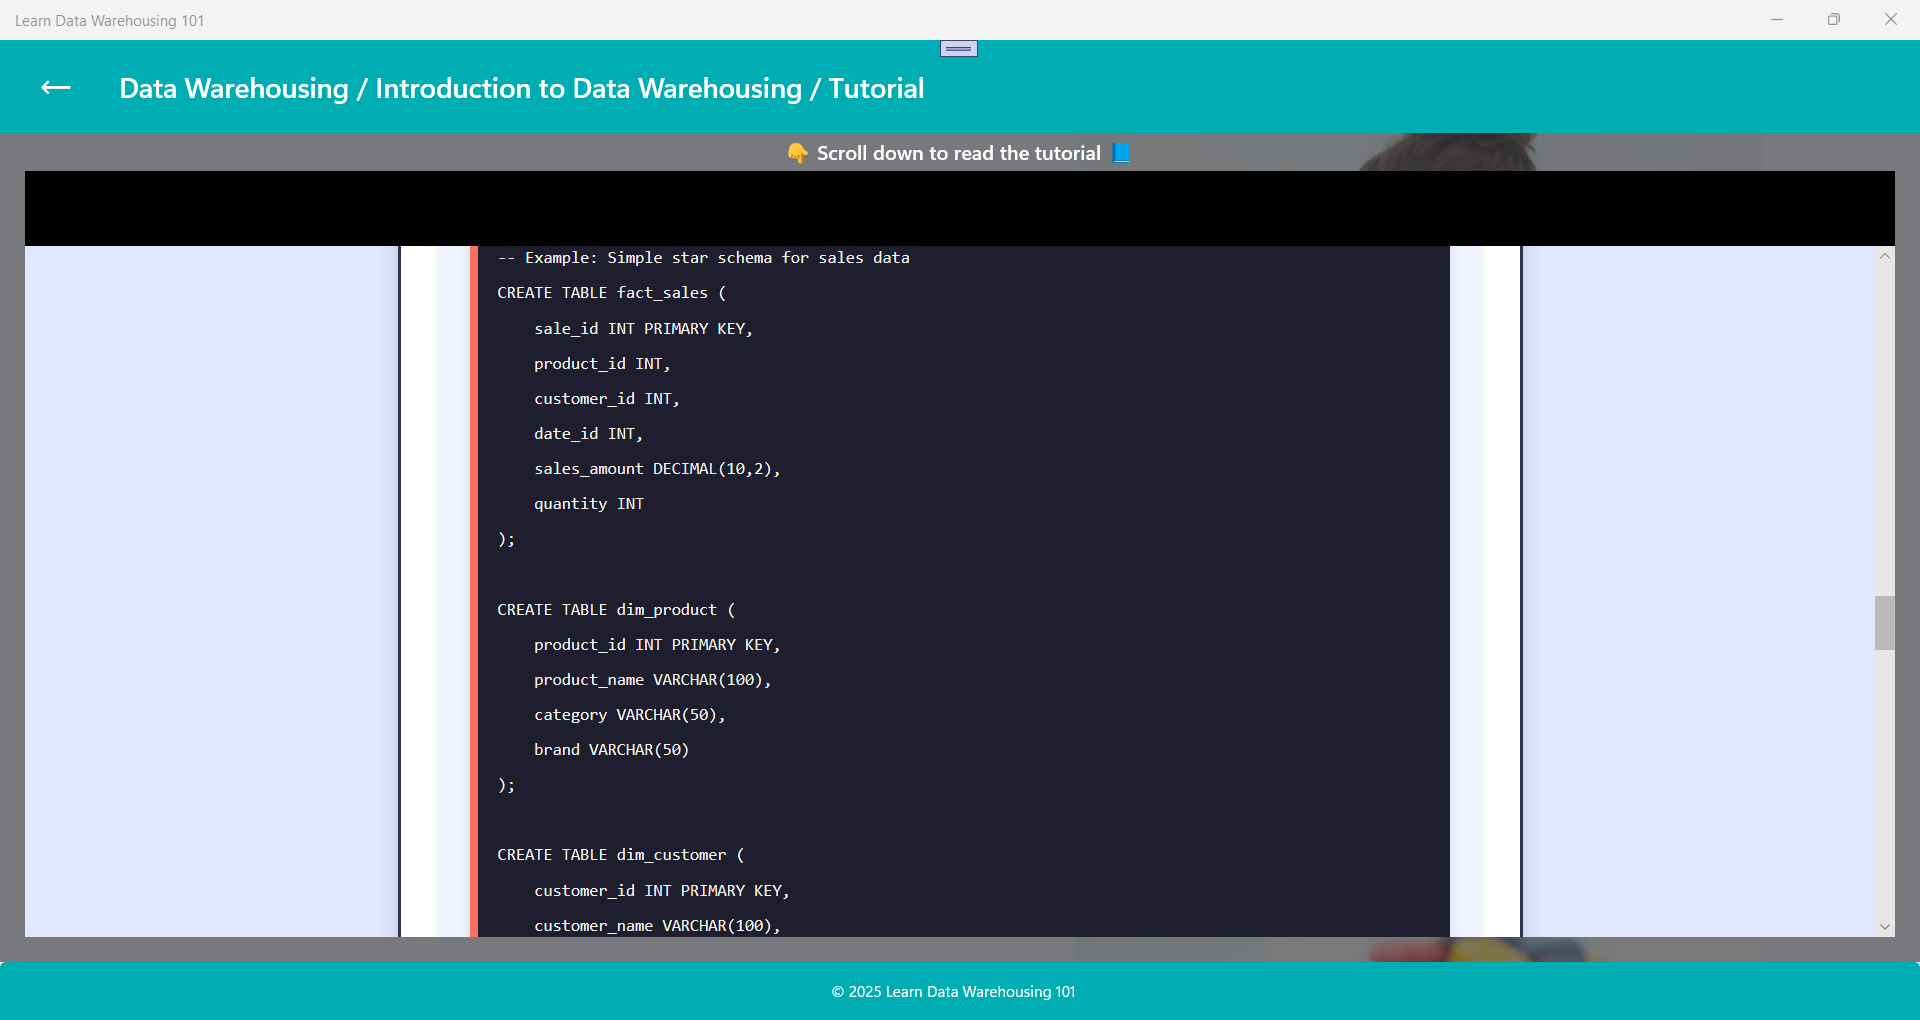Click the blue book emoji in the scroll banner
This screenshot has height=1020, width=1920.
[x=1120, y=153]
